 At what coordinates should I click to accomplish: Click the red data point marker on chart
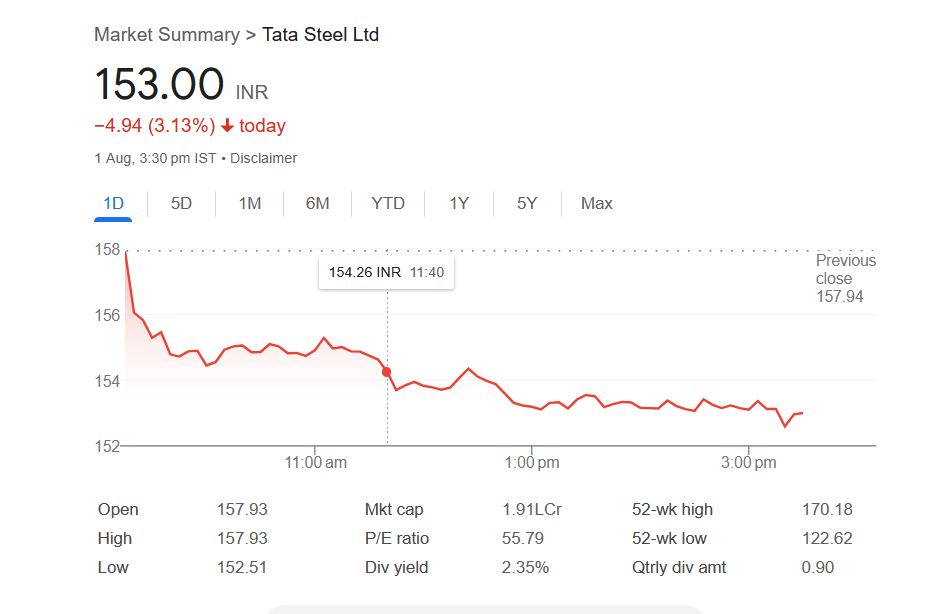(x=387, y=372)
